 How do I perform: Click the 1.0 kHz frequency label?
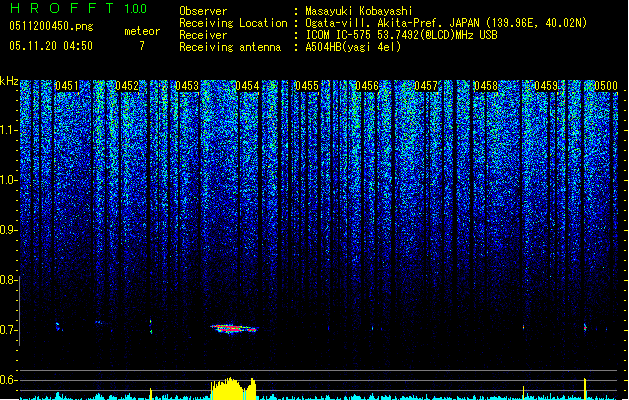pos(9,180)
